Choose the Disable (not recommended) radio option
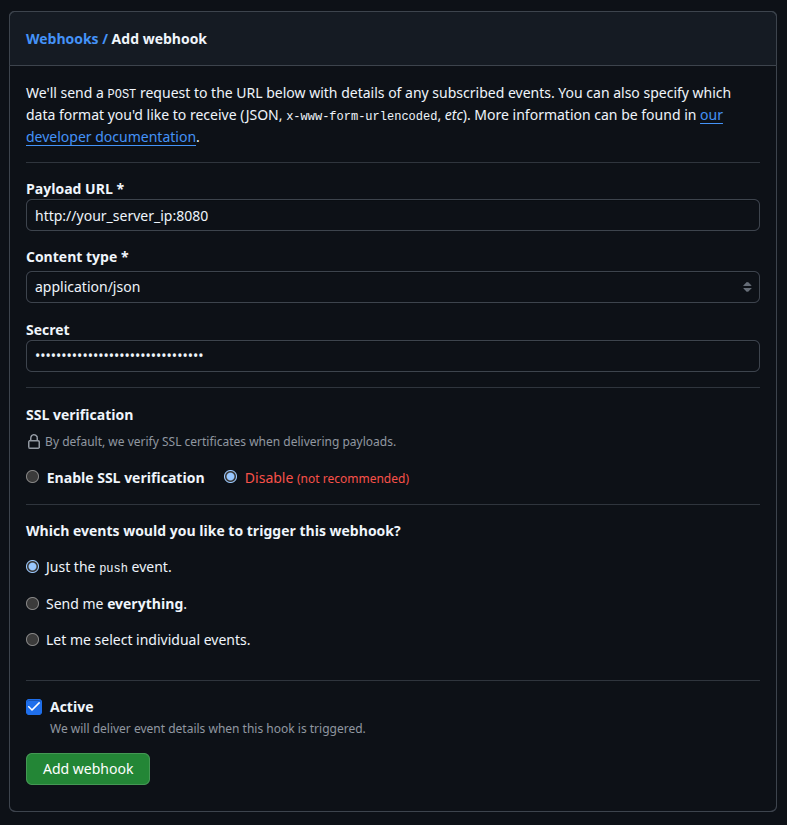 (231, 478)
